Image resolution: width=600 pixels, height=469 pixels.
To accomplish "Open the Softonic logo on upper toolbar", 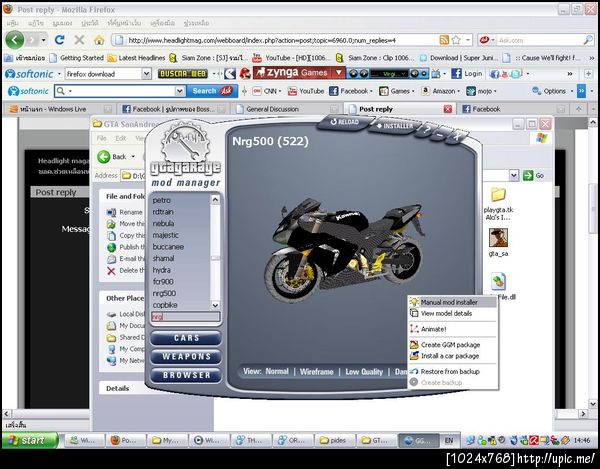I will (29, 73).
